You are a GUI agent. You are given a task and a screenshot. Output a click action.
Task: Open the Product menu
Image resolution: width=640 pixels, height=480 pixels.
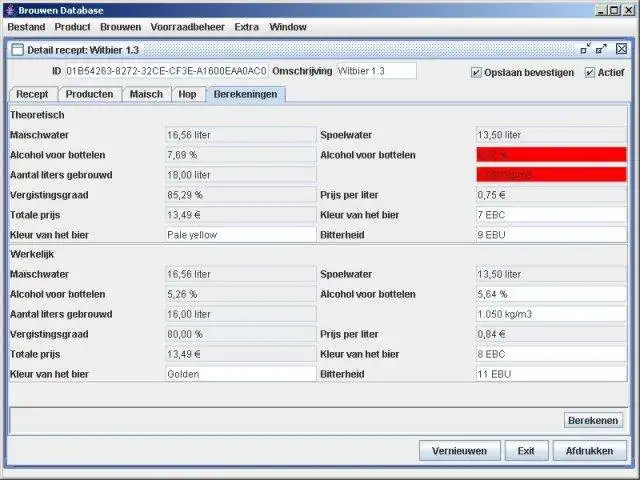click(72, 27)
